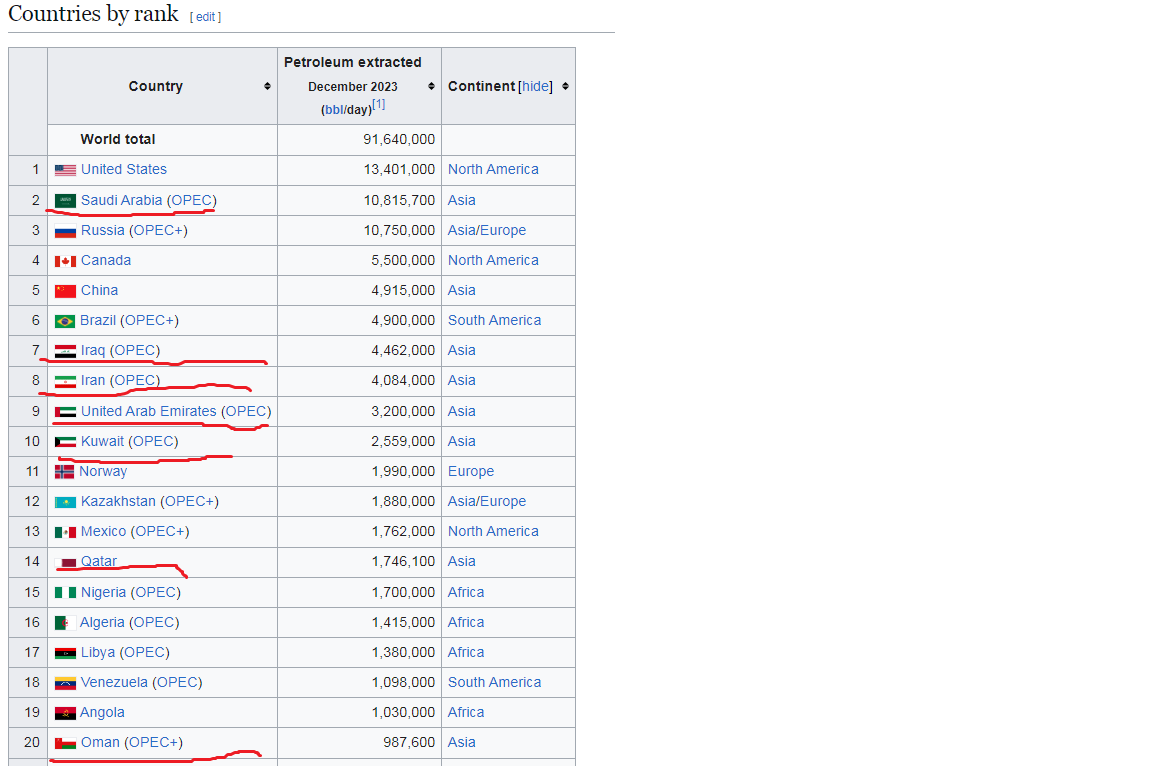This screenshot has height=766, width=1152.
Task: Click the China flag icon
Action: point(65,291)
